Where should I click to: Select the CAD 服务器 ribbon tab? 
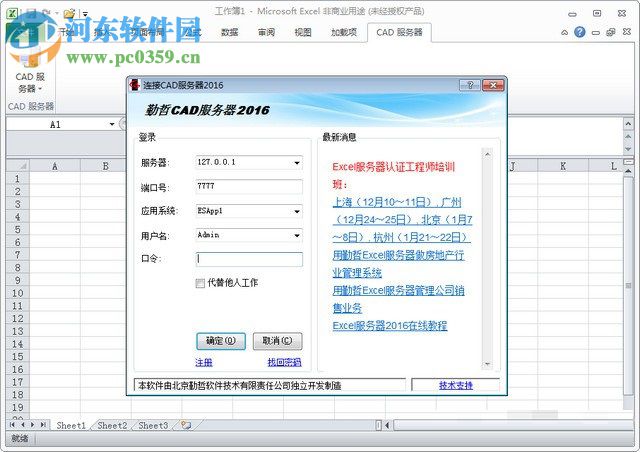pos(399,32)
